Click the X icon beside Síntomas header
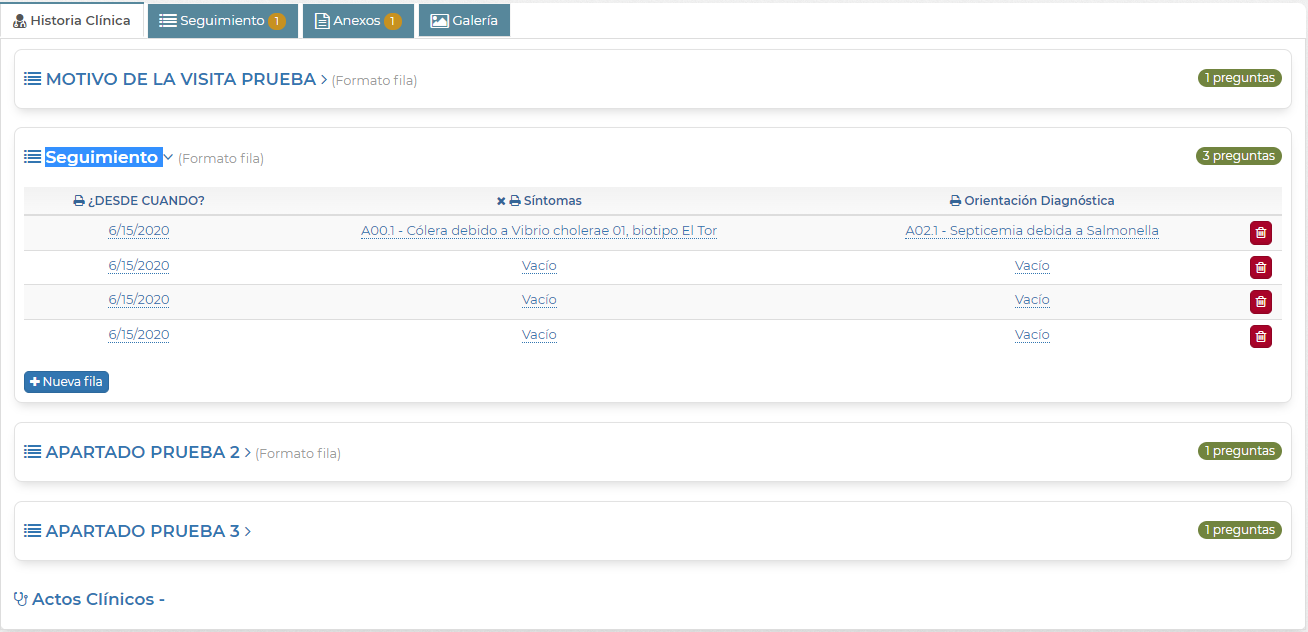The image size is (1308, 632). (x=501, y=201)
